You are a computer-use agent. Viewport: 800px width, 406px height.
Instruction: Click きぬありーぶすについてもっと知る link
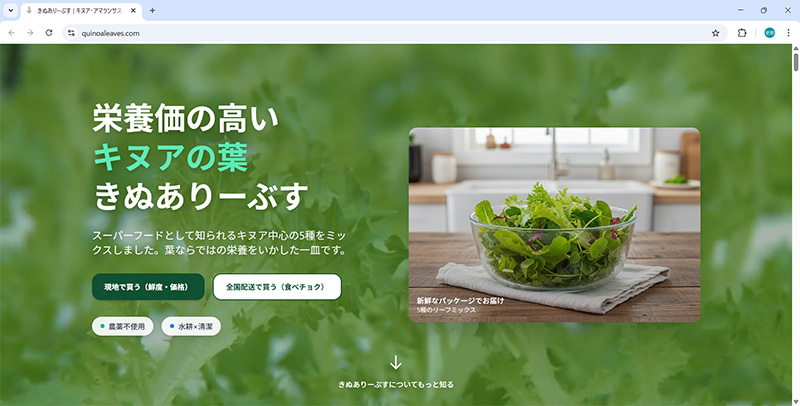396,385
